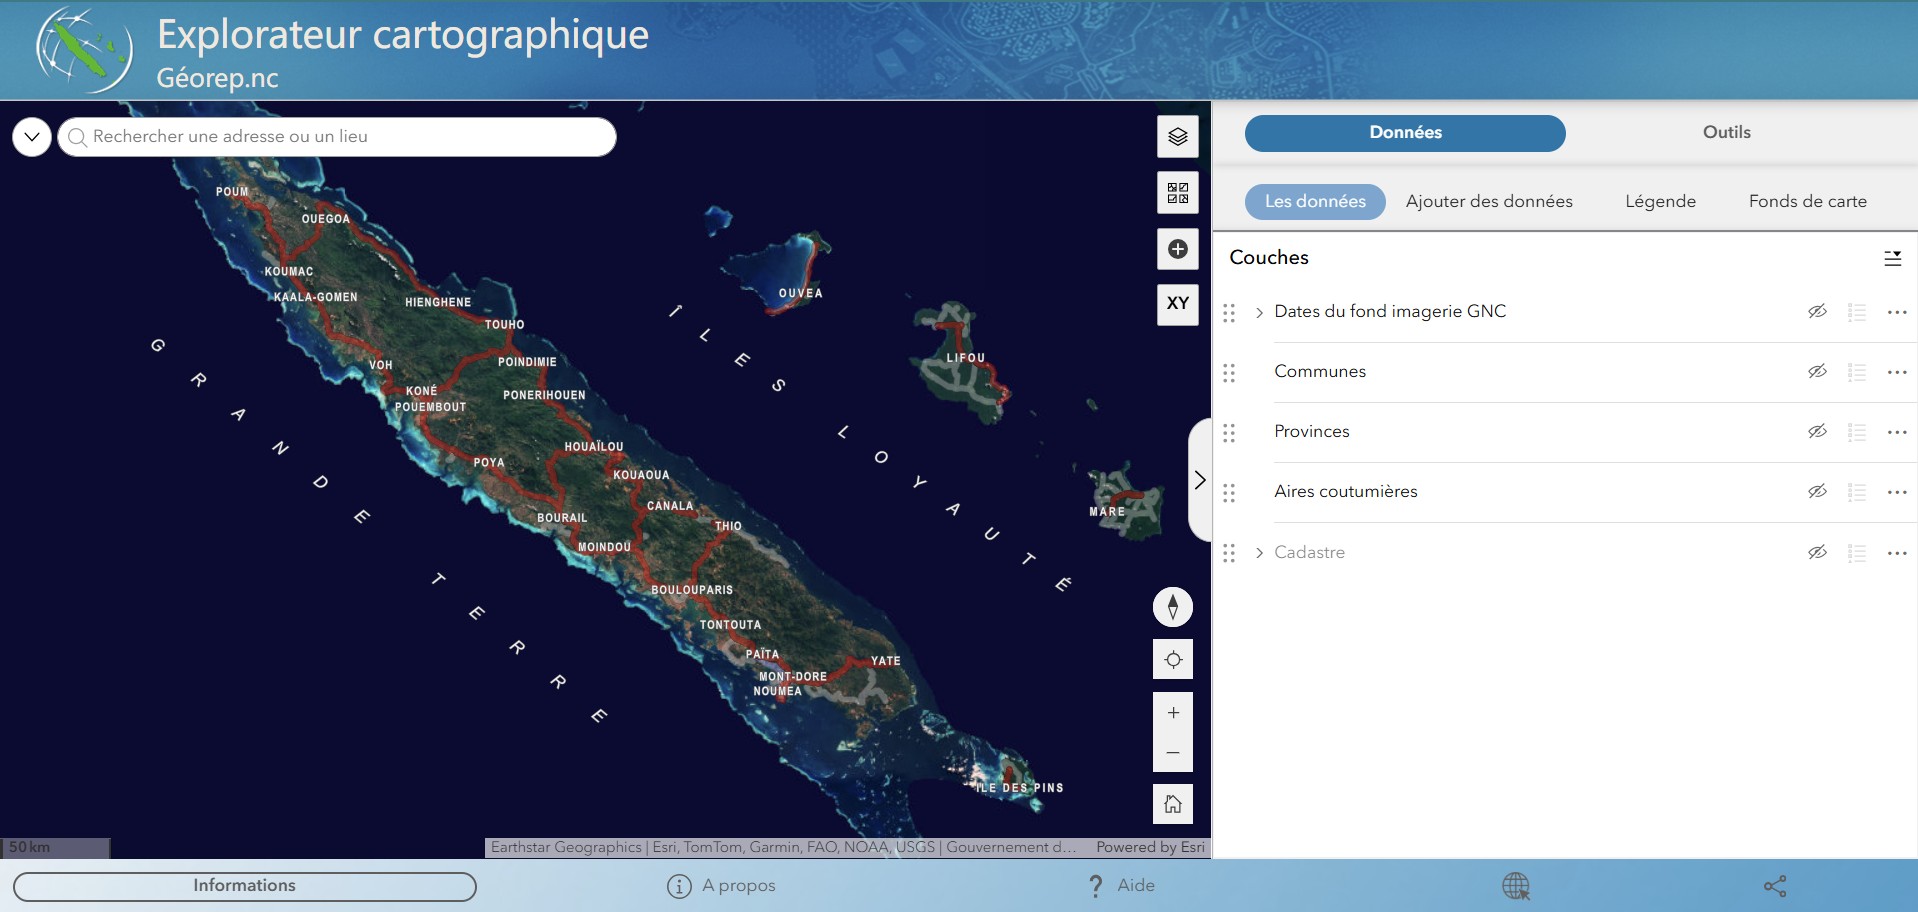Viewport: 1918px width, 912px height.
Task: Click Powered by Esri attribution link
Action: [1150, 847]
